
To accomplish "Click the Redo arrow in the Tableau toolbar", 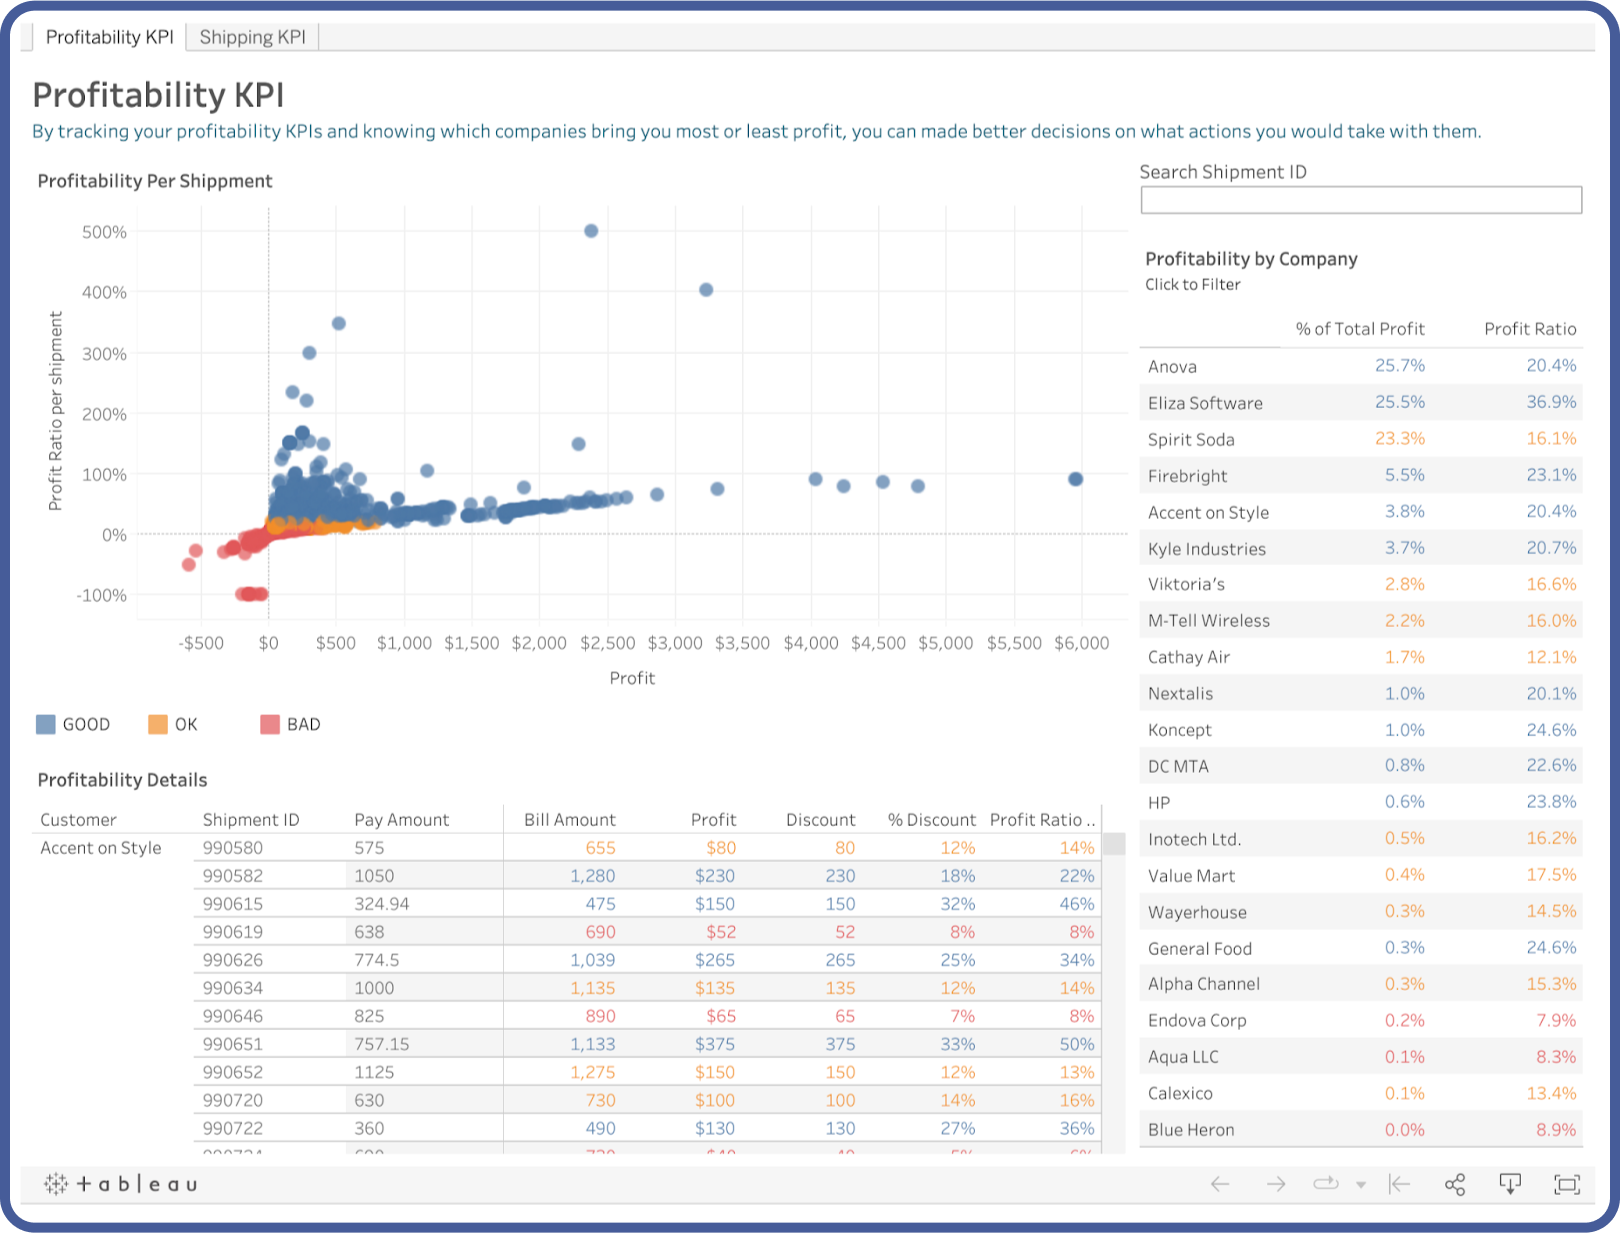I will [1275, 1184].
